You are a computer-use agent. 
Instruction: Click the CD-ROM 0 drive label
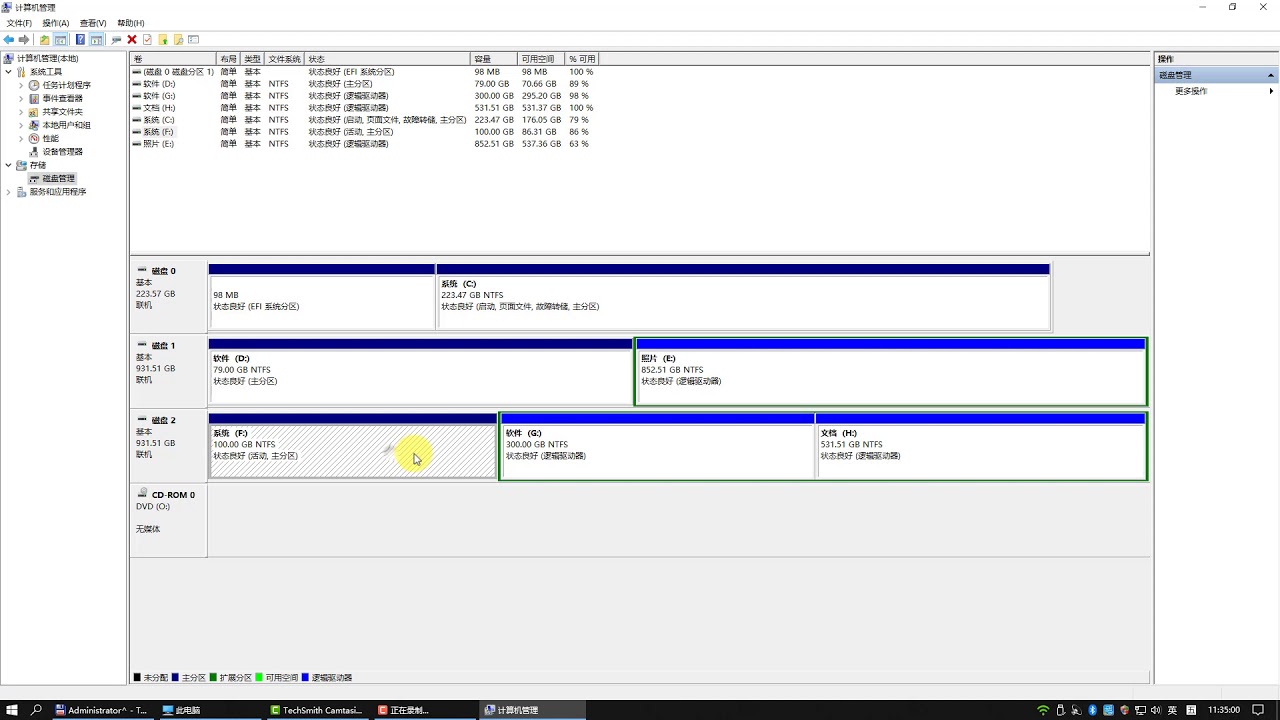168,521
